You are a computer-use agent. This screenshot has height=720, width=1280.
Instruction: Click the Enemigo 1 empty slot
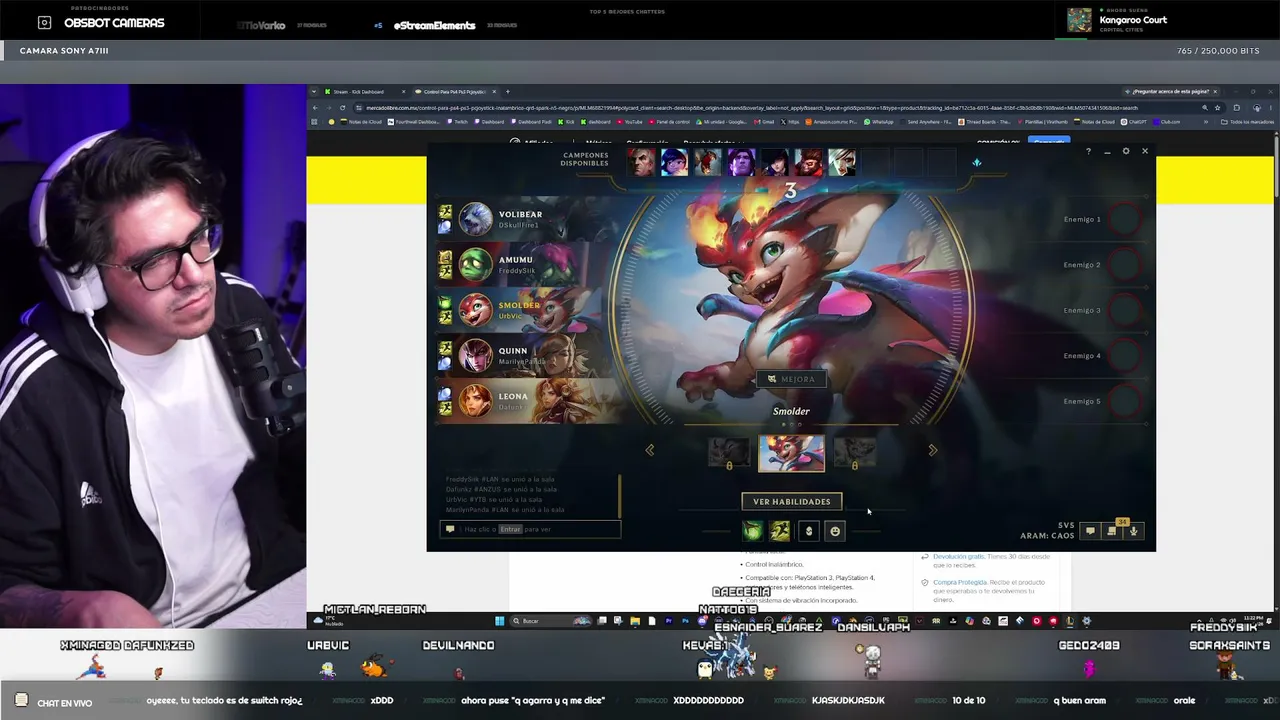click(x=1124, y=219)
